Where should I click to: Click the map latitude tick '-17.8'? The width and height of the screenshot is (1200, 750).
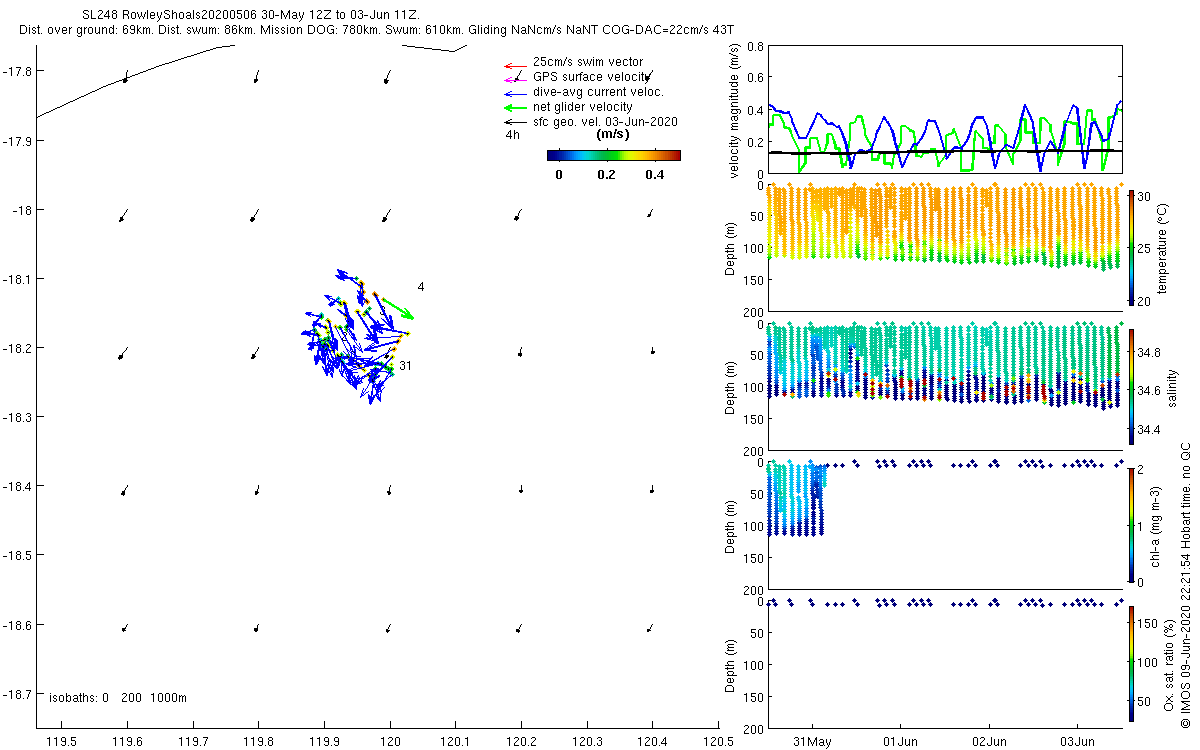pos(20,71)
